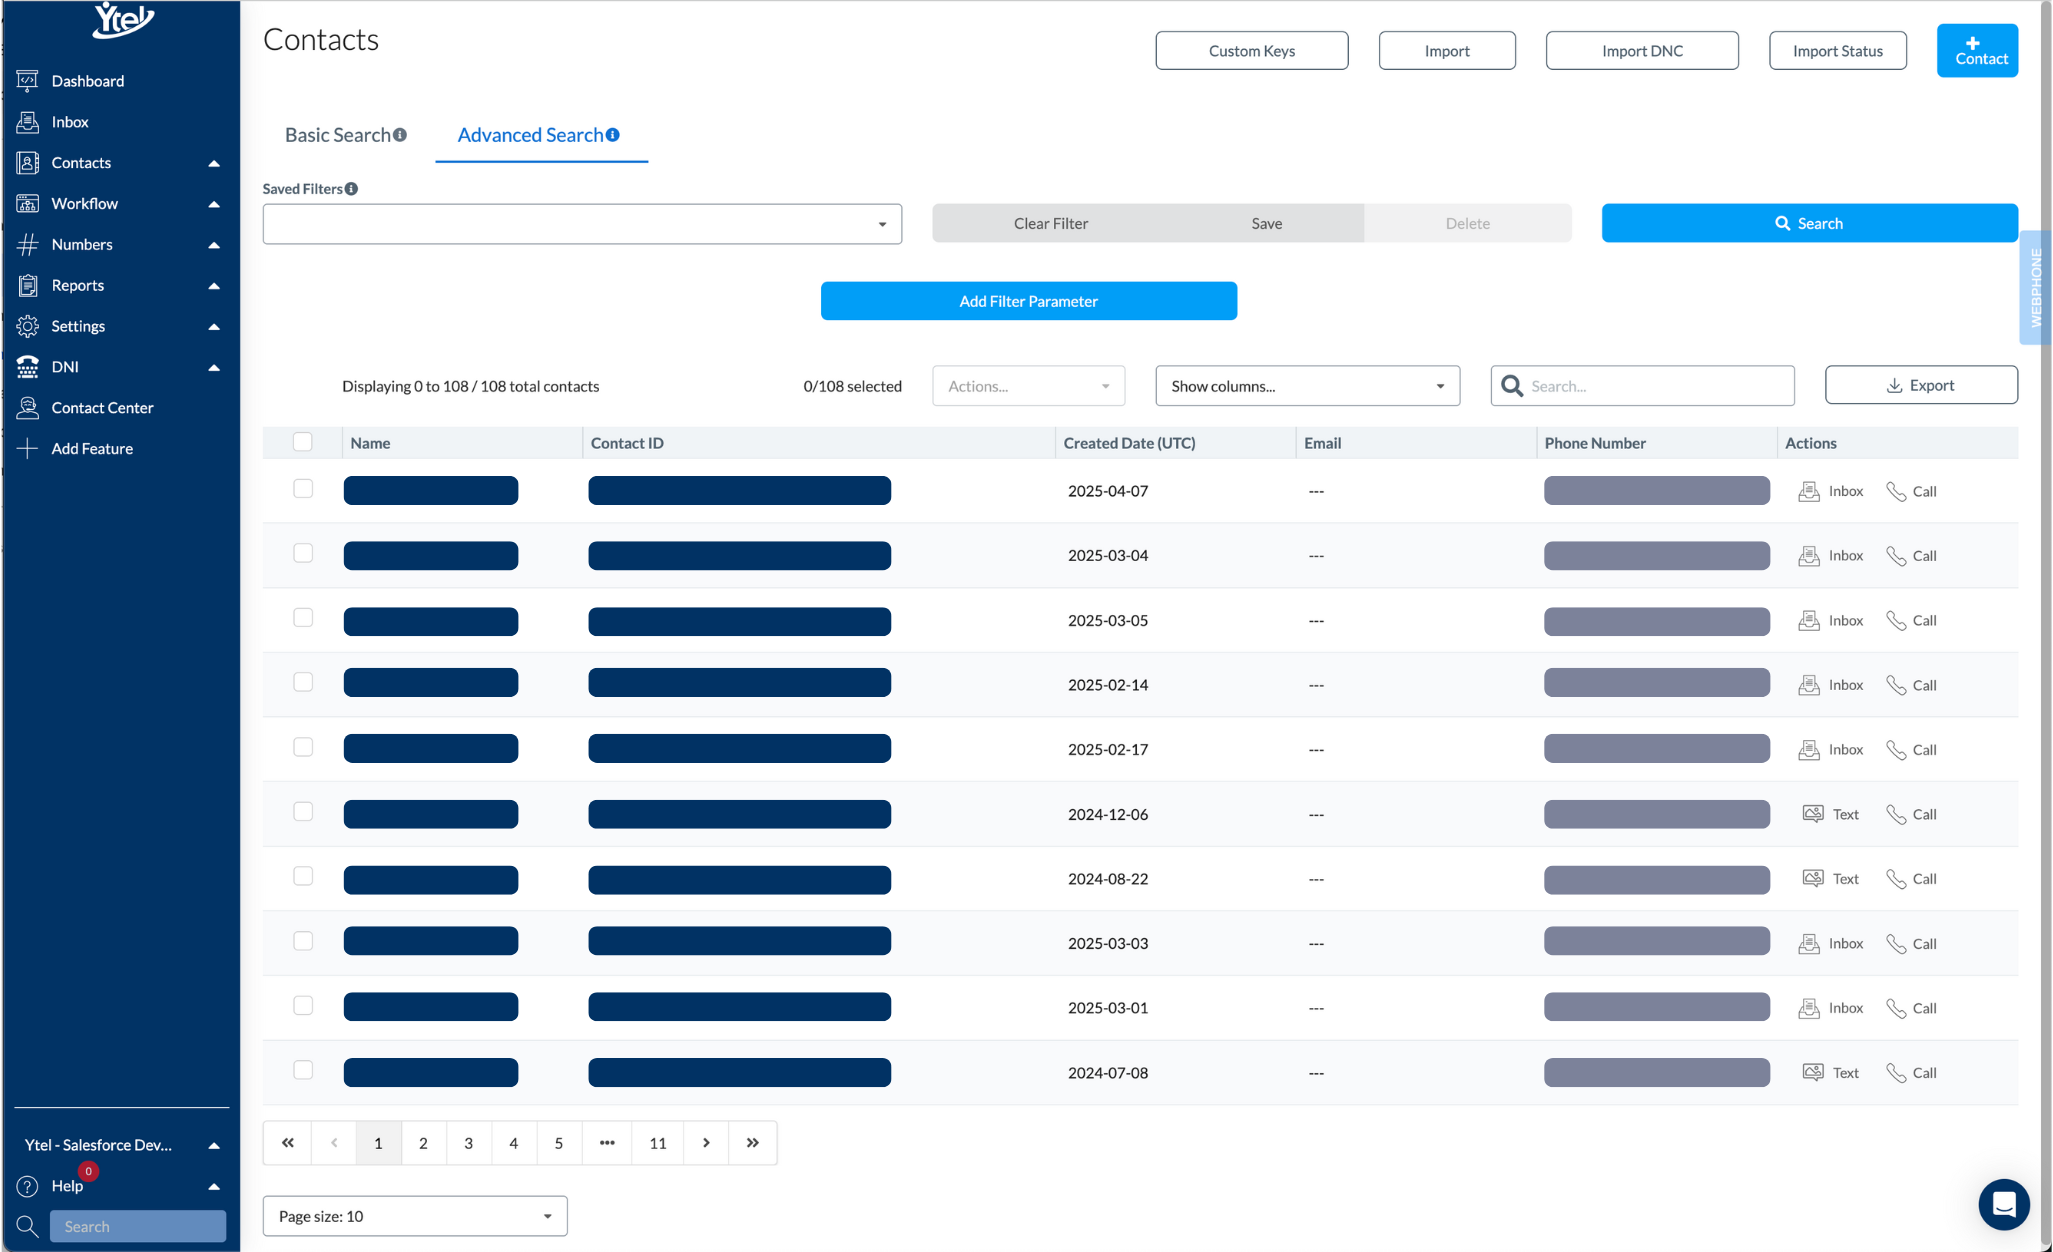
Task: Click the Inbox sidebar icon
Action: pos(27,122)
